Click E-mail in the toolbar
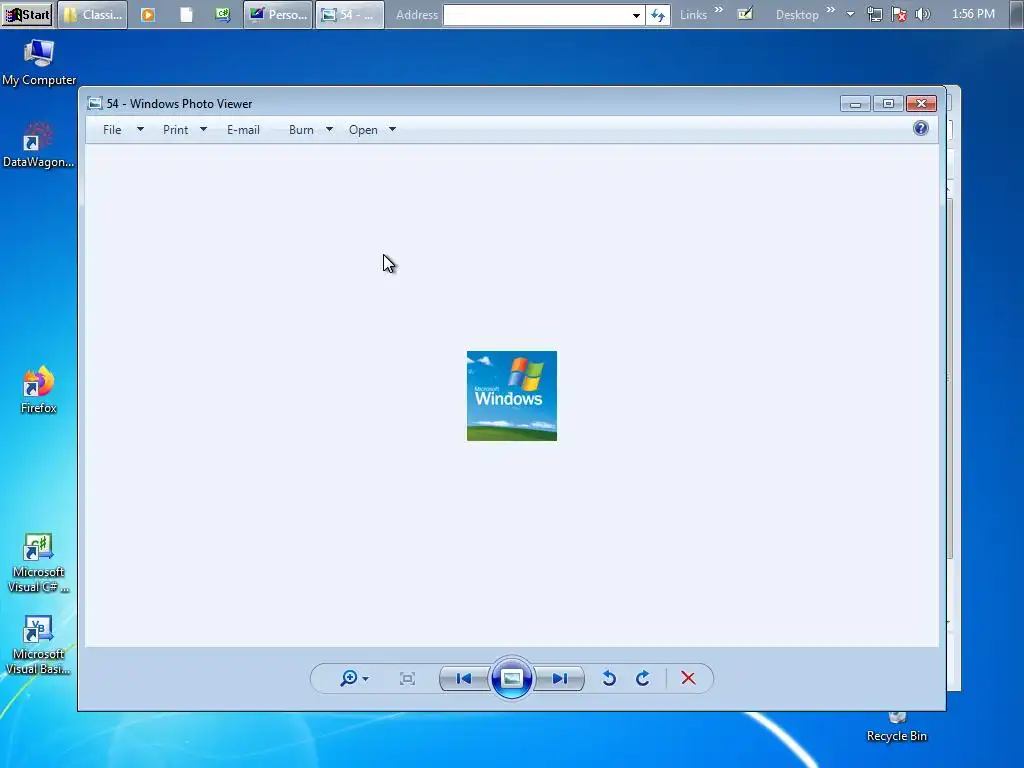This screenshot has height=768, width=1024. click(244, 130)
